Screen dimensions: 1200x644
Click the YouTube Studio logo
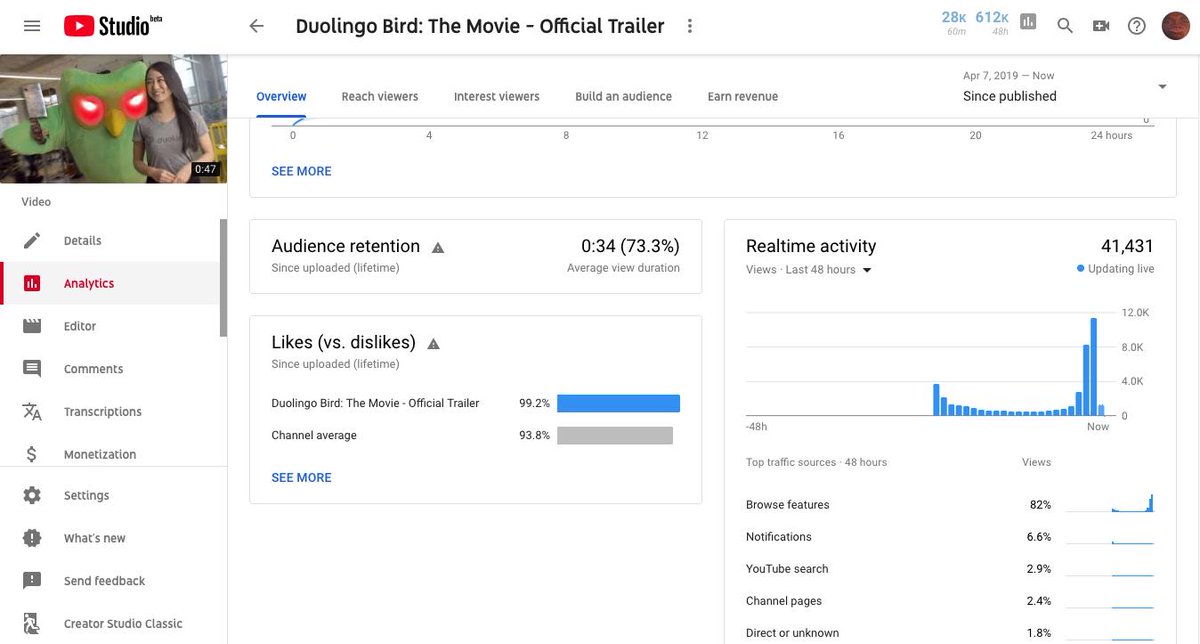pyautogui.click(x=112, y=26)
